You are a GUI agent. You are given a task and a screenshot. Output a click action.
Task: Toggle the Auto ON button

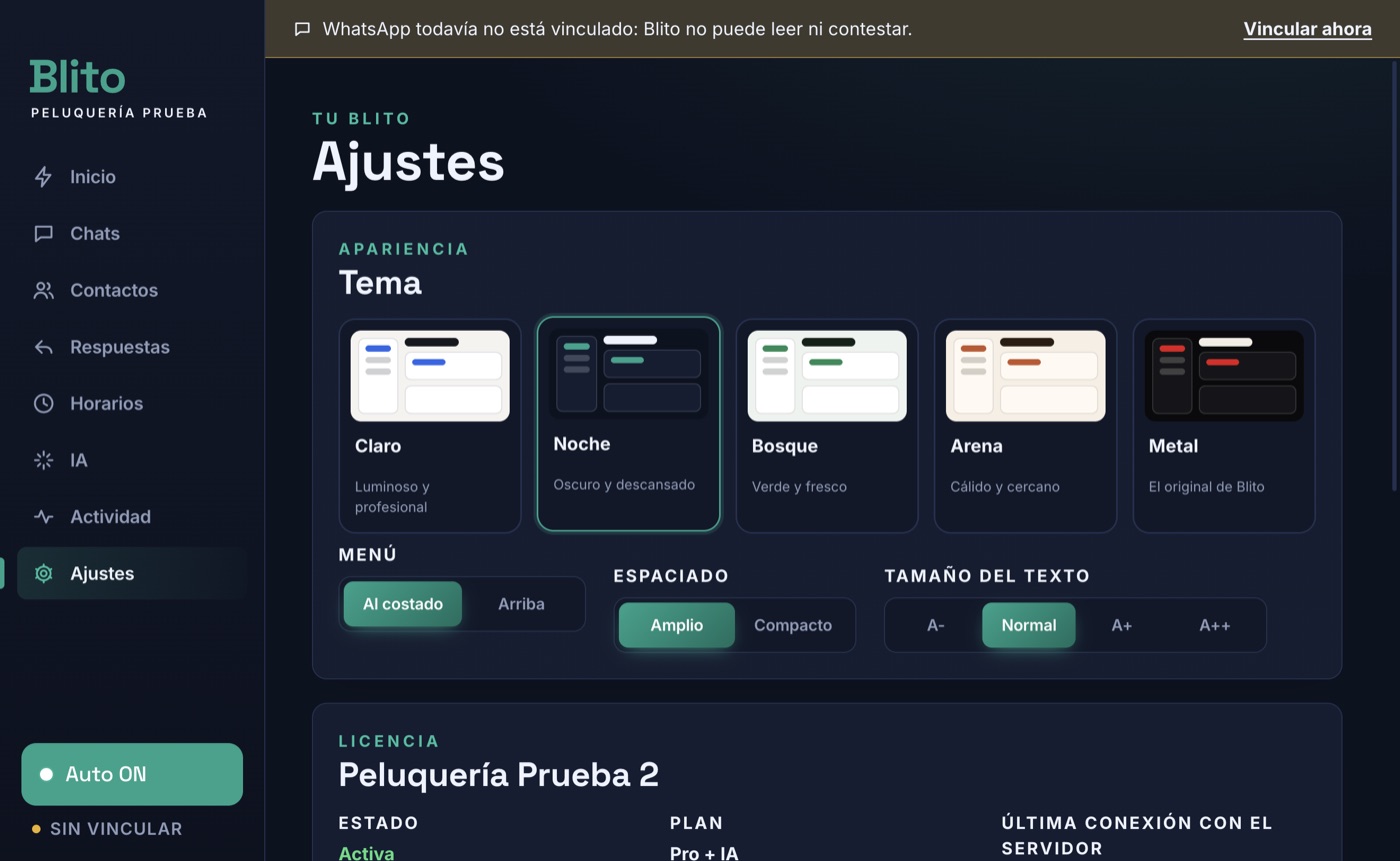pos(132,774)
